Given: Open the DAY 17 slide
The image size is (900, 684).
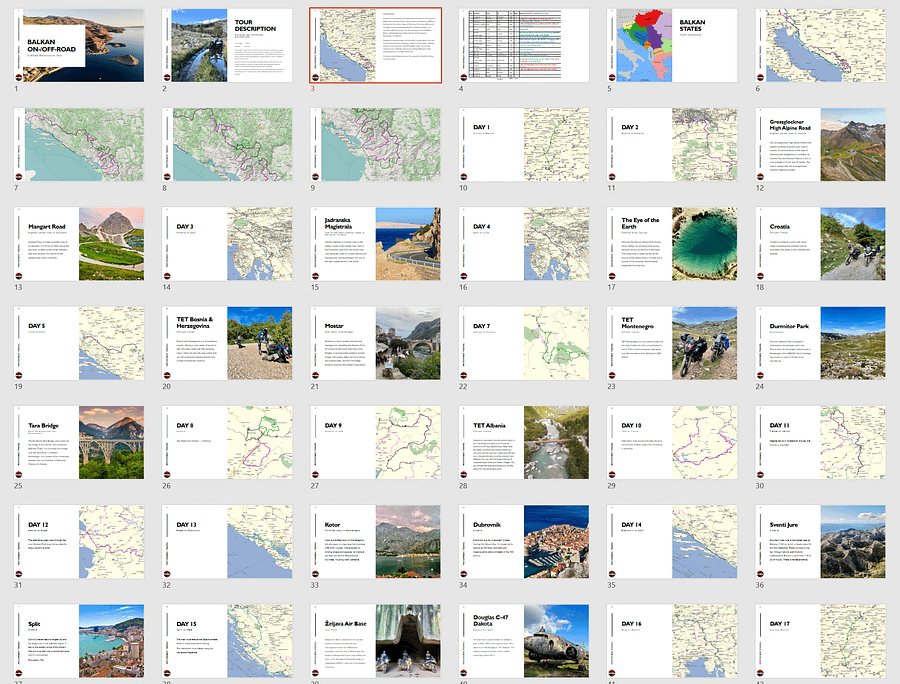Looking at the screenshot, I should coord(821,641).
